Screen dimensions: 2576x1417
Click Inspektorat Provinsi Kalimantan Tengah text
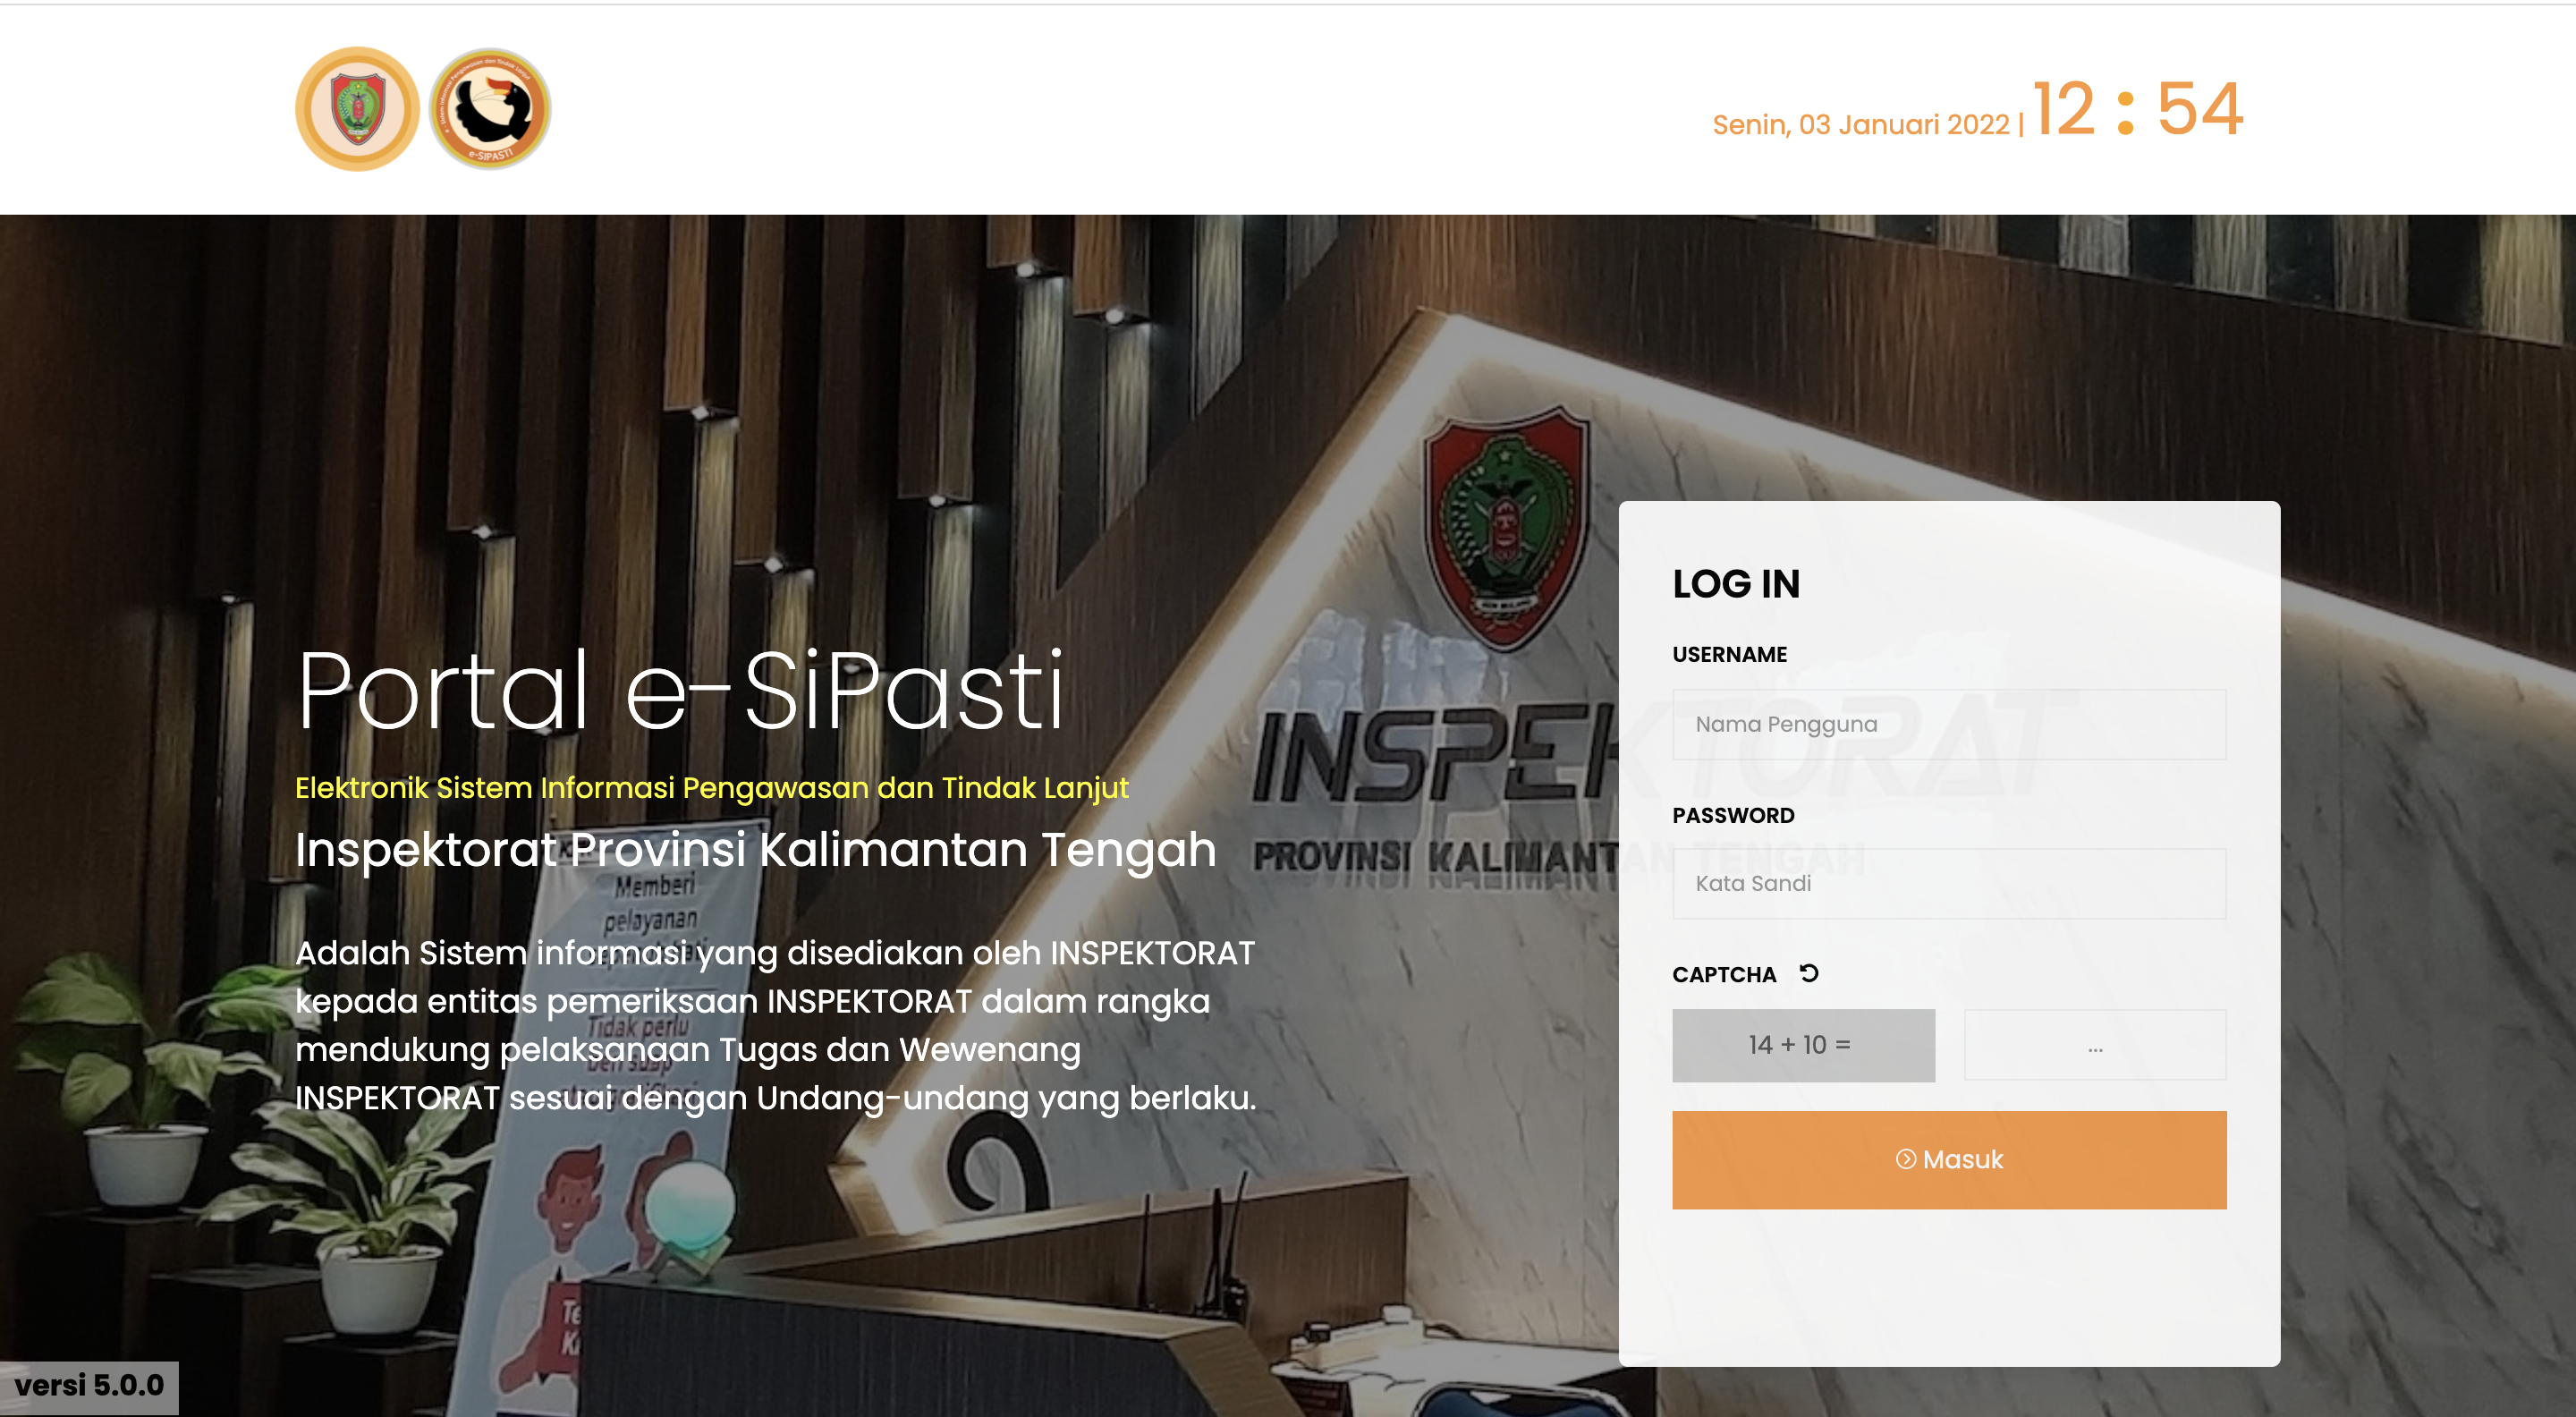coord(755,850)
